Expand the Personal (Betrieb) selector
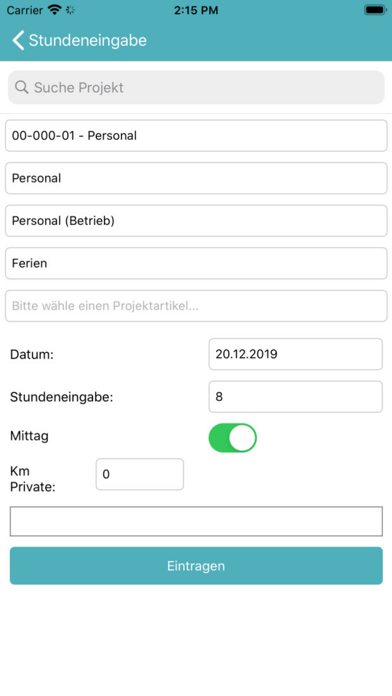This screenshot has width=392, height=696. [196, 221]
